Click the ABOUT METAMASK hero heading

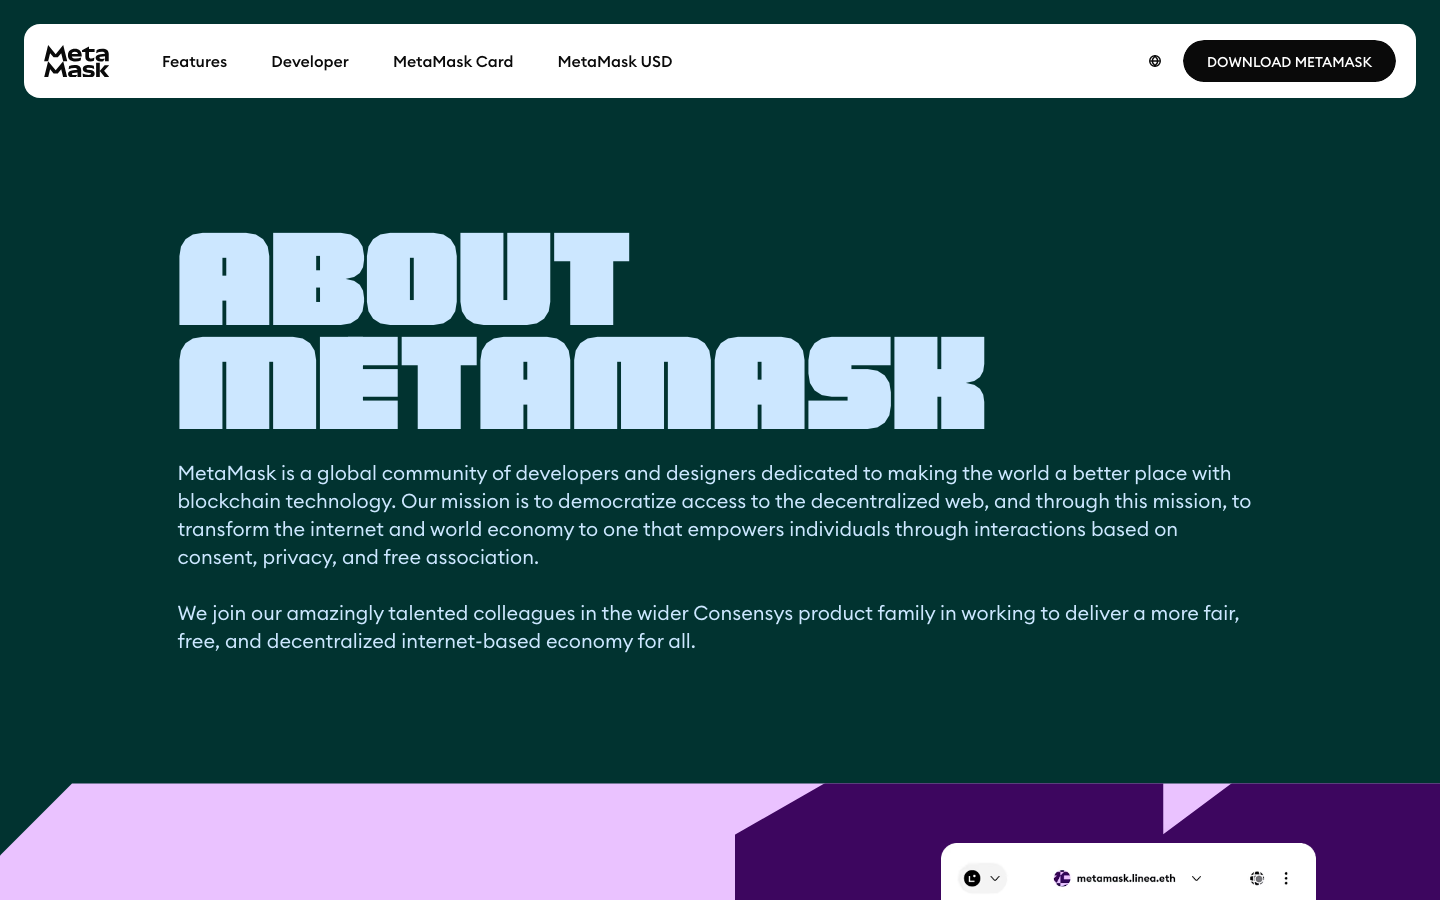click(x=580, y=330)
